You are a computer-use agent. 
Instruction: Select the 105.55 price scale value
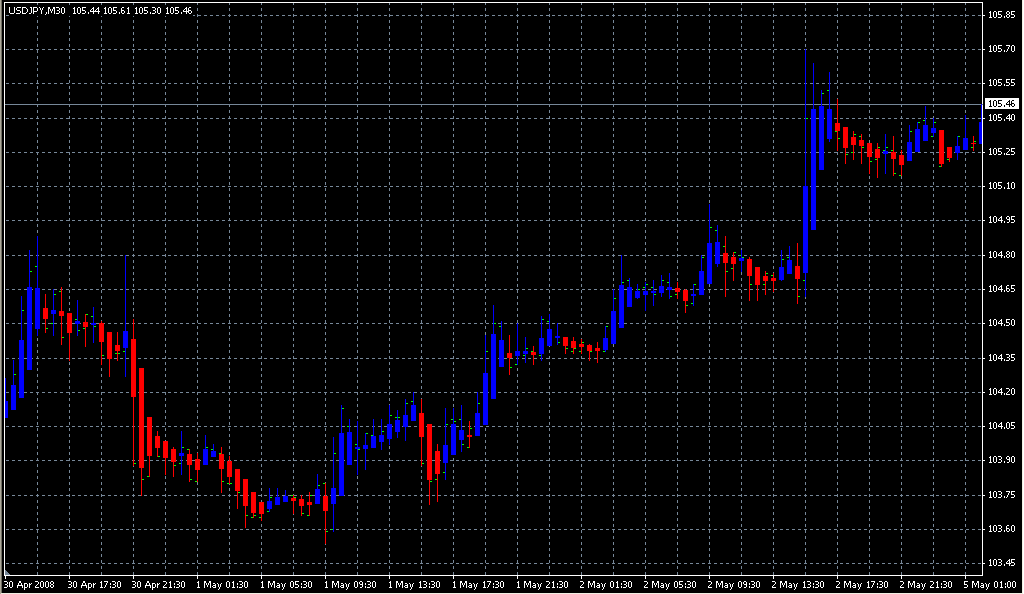click(1002, 83)
